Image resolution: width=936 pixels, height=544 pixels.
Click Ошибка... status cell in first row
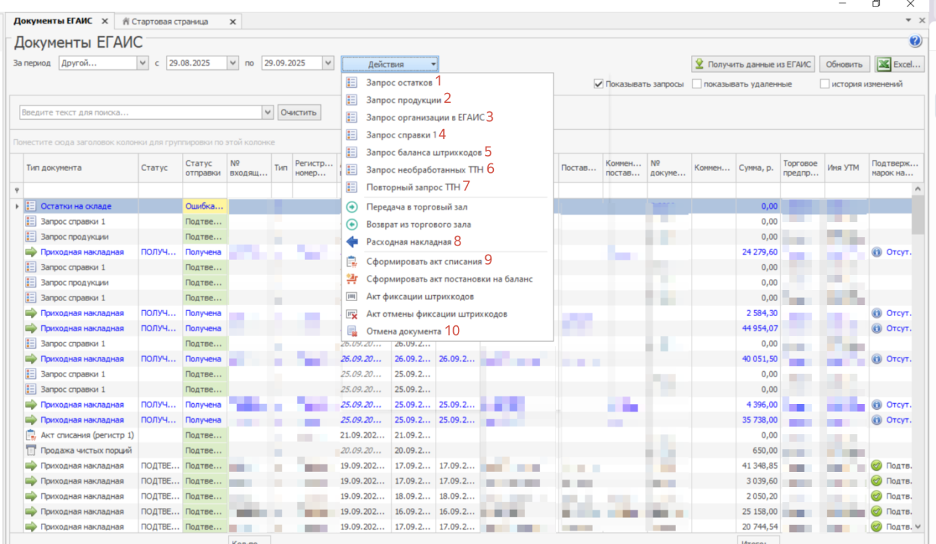(205, 206)
